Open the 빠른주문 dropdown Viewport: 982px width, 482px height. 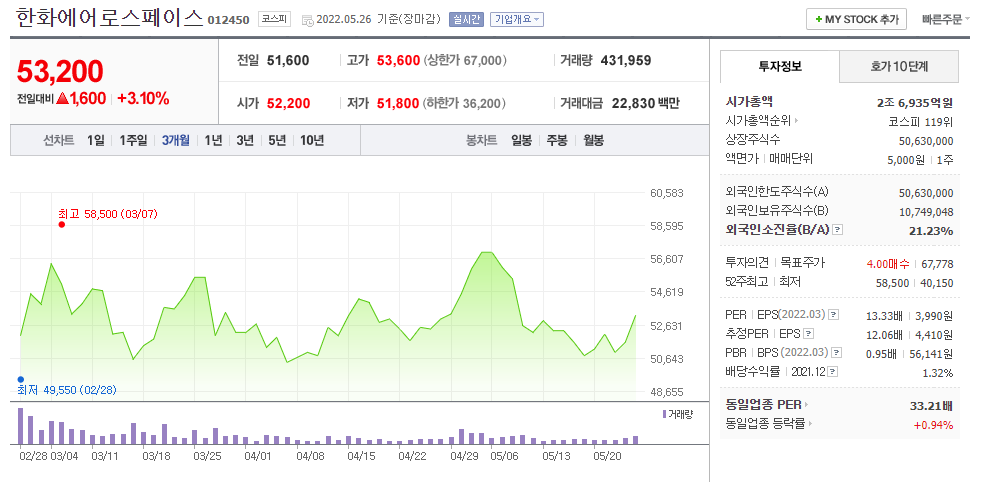point(946,19)
